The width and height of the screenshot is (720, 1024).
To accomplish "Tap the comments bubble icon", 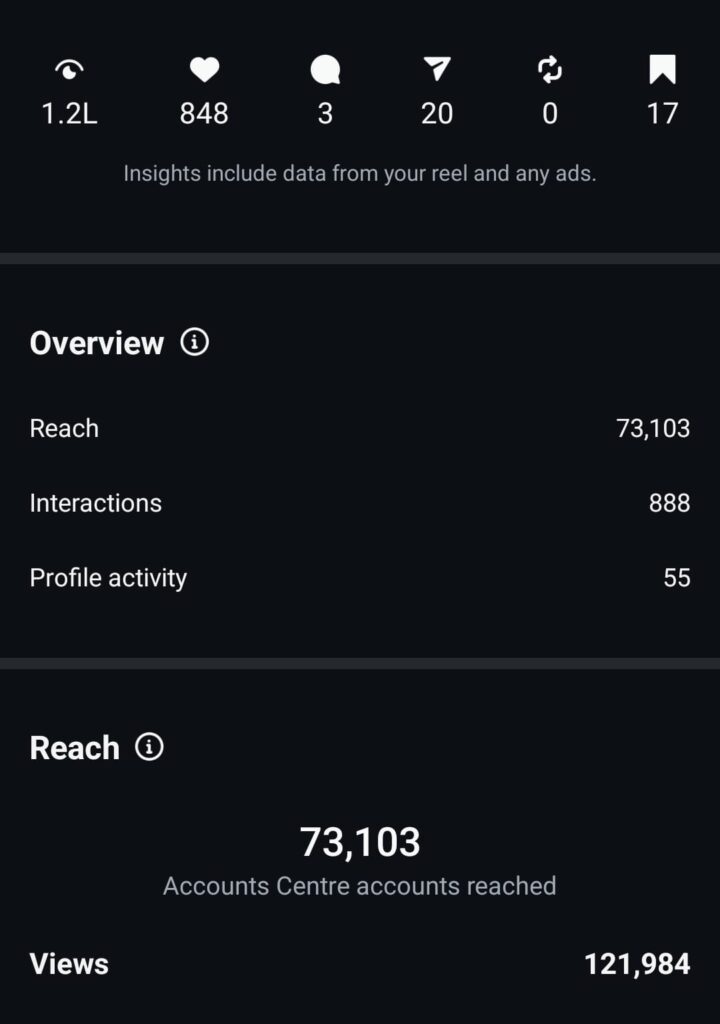I will point(325,69).
